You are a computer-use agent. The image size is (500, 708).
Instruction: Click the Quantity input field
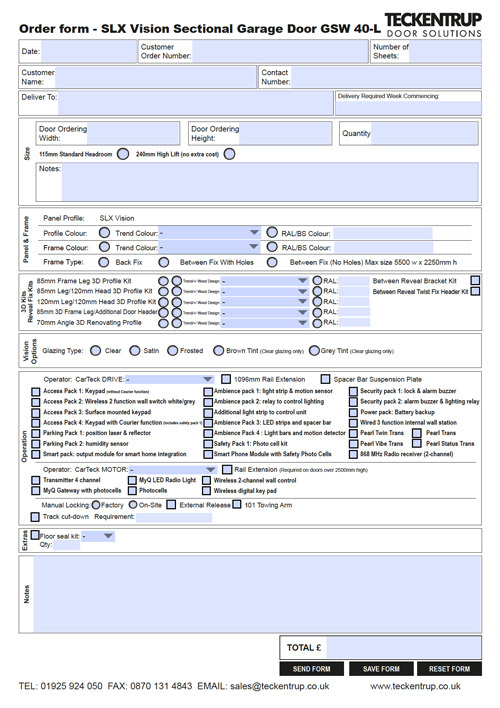(424, 133)
